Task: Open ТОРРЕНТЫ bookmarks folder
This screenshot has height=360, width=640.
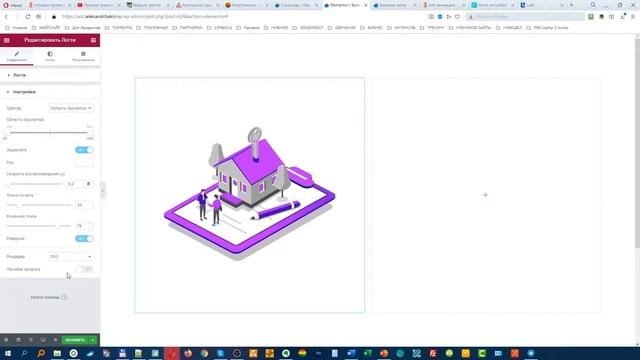Action: point(118,28)
